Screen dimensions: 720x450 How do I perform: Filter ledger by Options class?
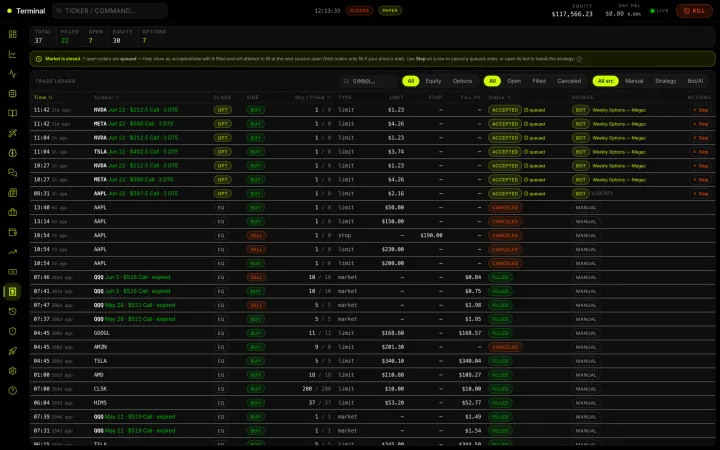[462, 81]
